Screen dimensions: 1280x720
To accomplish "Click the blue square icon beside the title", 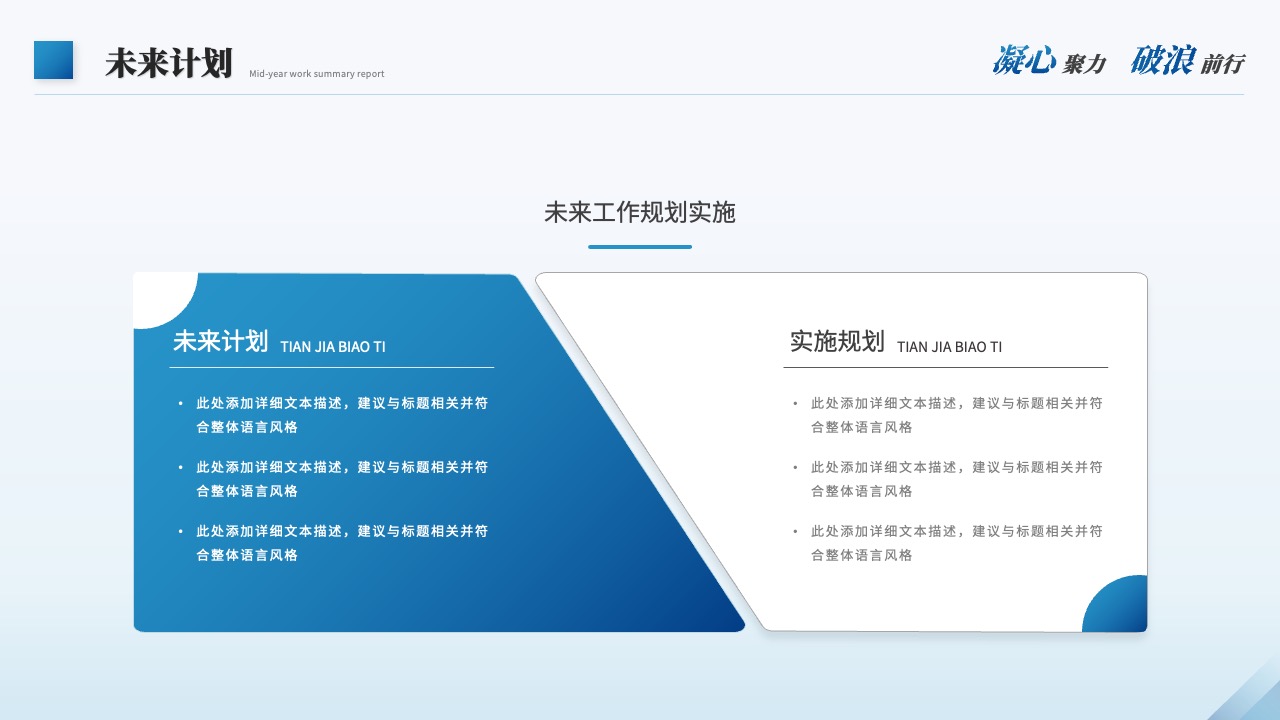I will pos(54,60).
